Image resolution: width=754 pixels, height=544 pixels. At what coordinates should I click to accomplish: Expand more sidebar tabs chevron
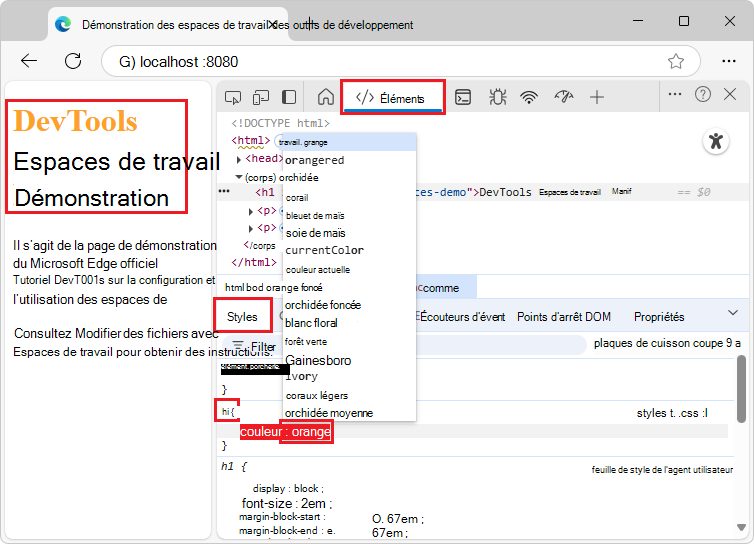click(x=733, y=313)
